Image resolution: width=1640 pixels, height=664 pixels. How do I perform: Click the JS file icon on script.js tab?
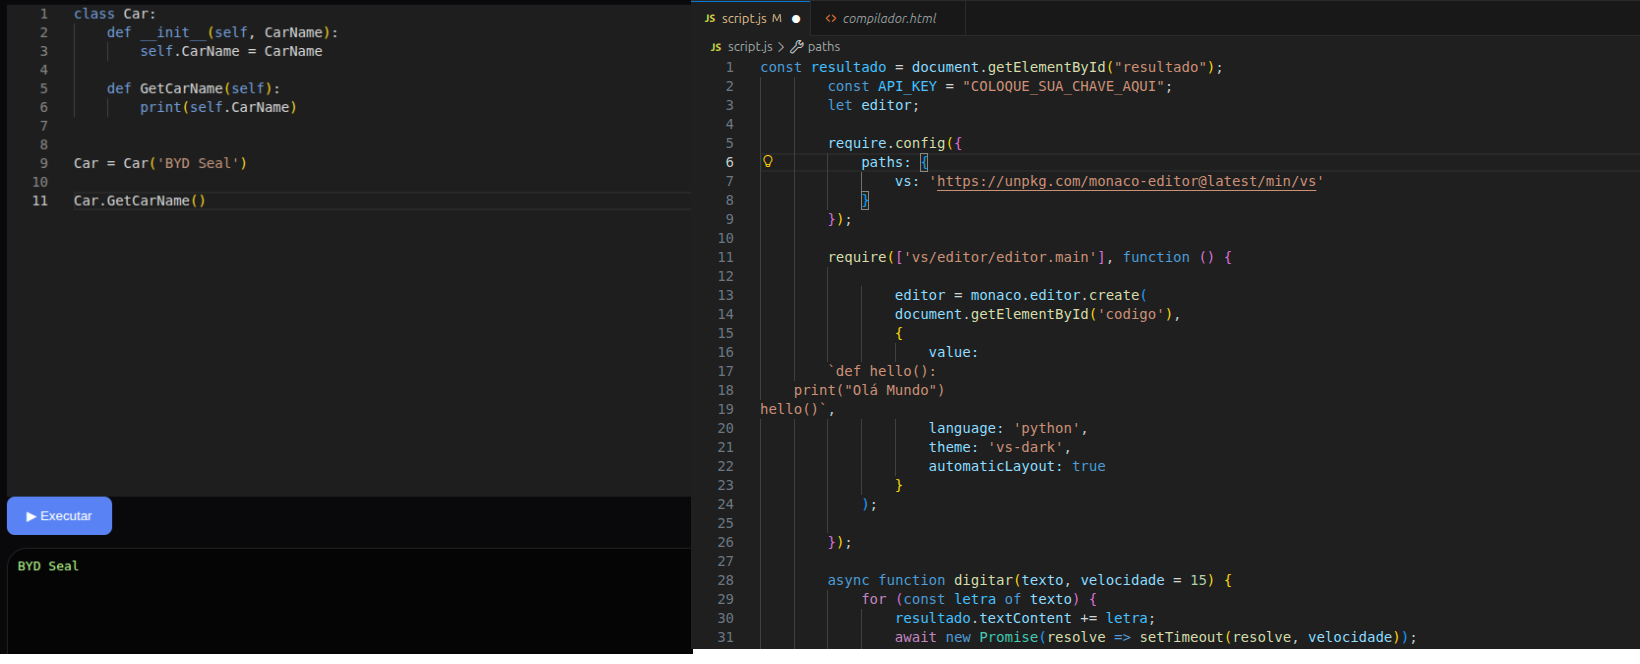[710, 19]
